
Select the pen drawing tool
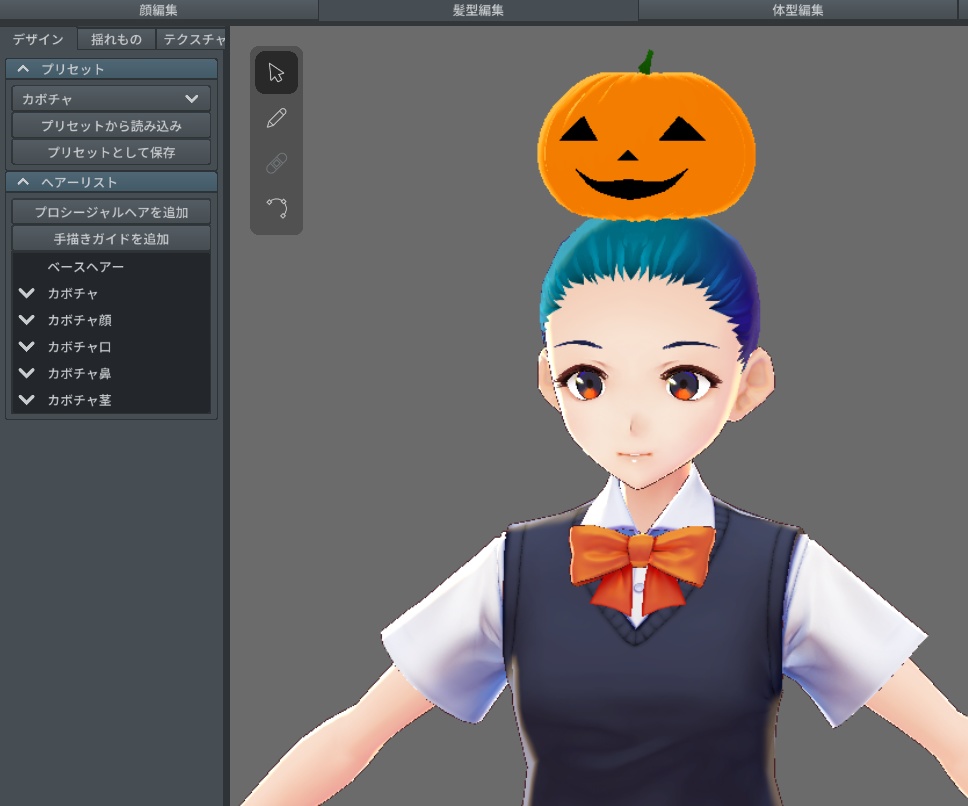tap(277, 117)
